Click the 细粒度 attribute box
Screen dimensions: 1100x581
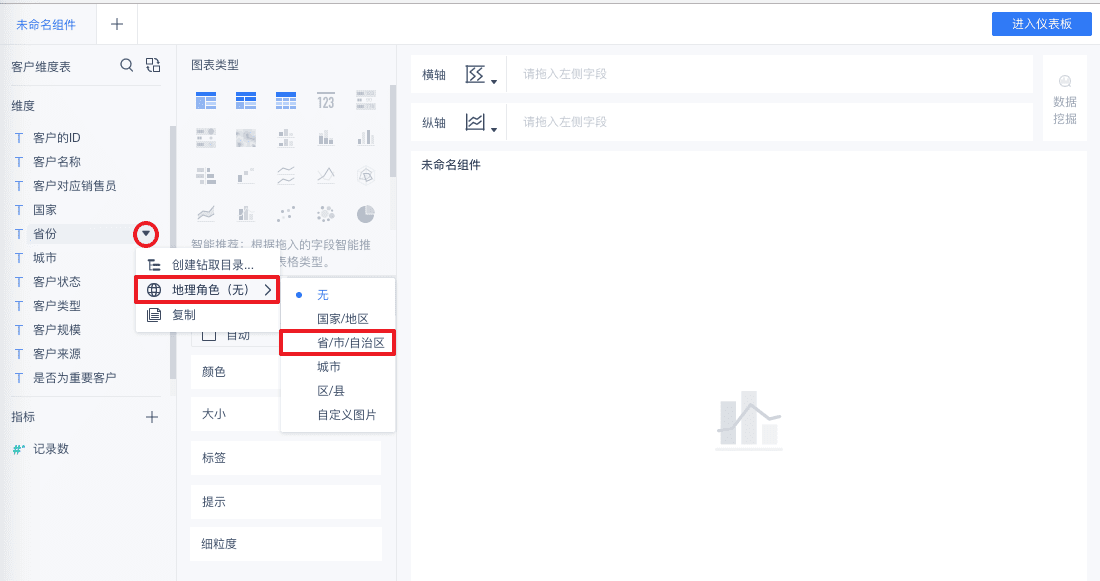286,544
